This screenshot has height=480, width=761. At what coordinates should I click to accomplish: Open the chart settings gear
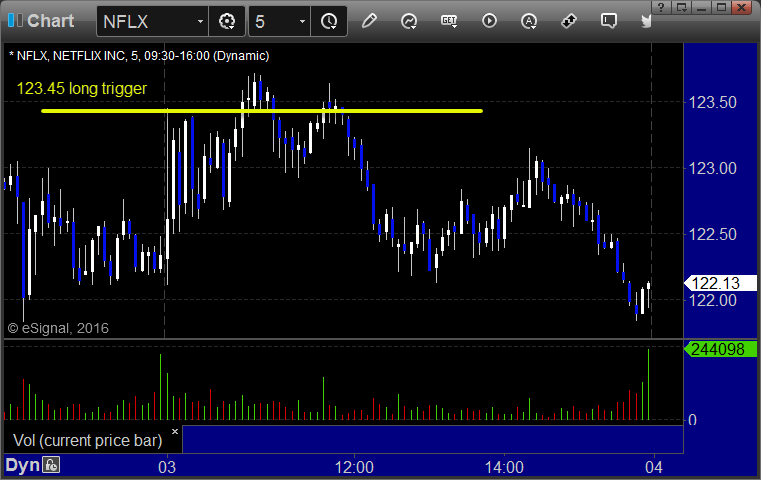point(227,21)
